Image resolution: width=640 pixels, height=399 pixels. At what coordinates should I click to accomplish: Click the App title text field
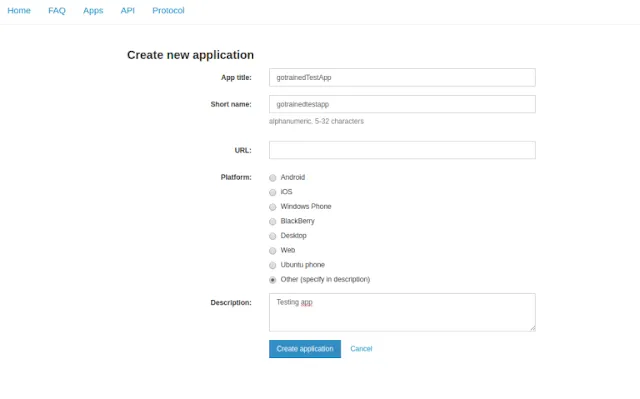pos(402,78)
